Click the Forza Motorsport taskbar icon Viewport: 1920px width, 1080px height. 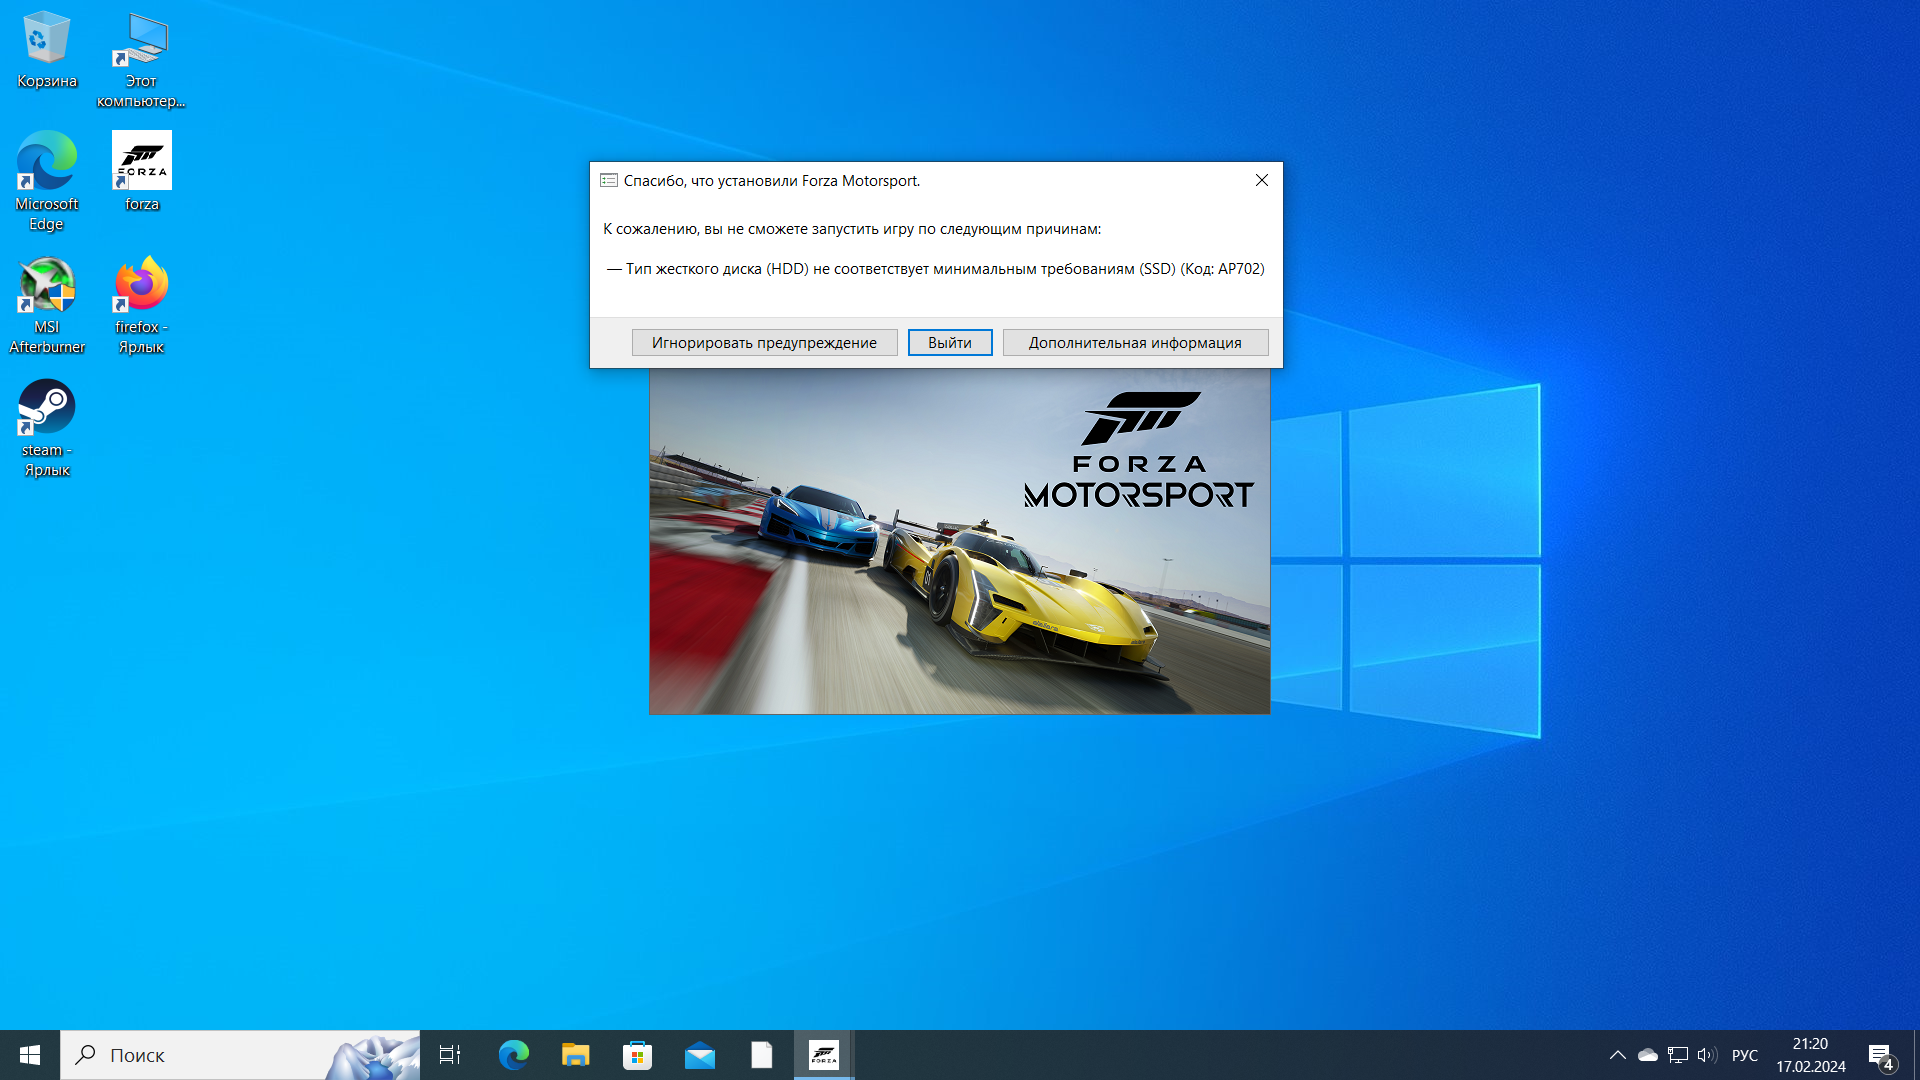(x=824, y=1055)
